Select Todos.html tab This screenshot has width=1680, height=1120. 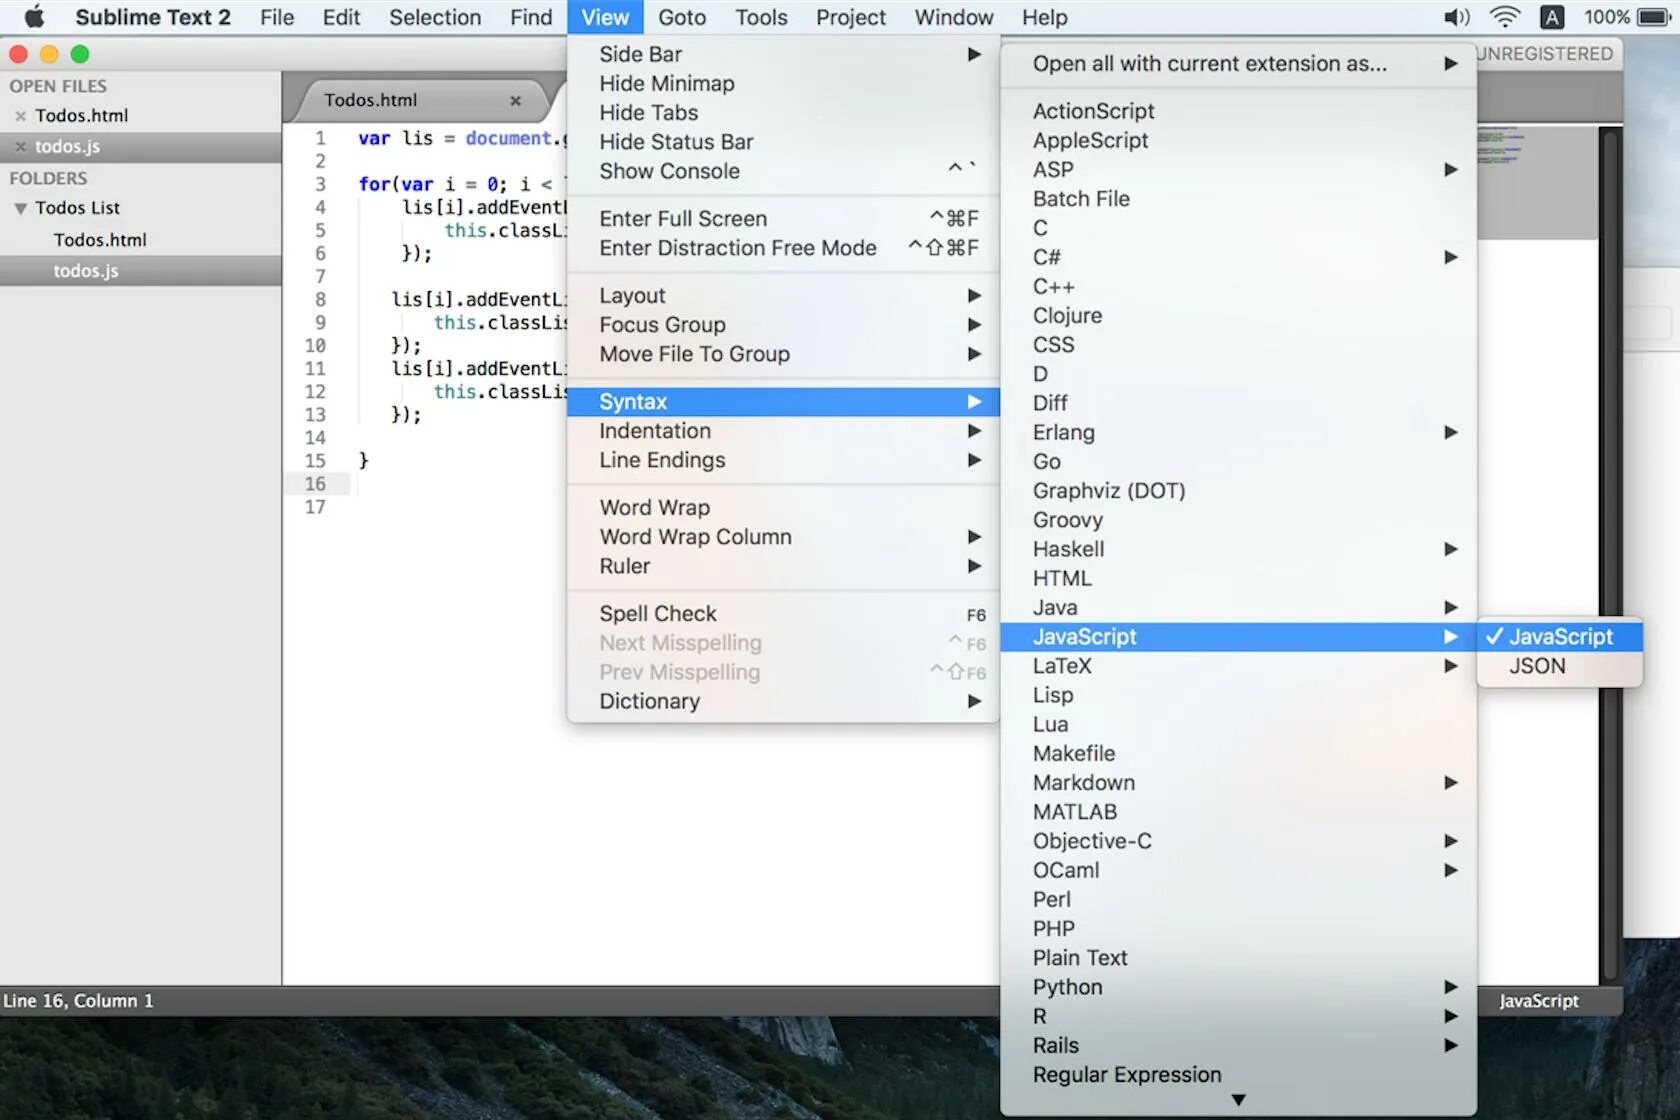click(420, 100)
